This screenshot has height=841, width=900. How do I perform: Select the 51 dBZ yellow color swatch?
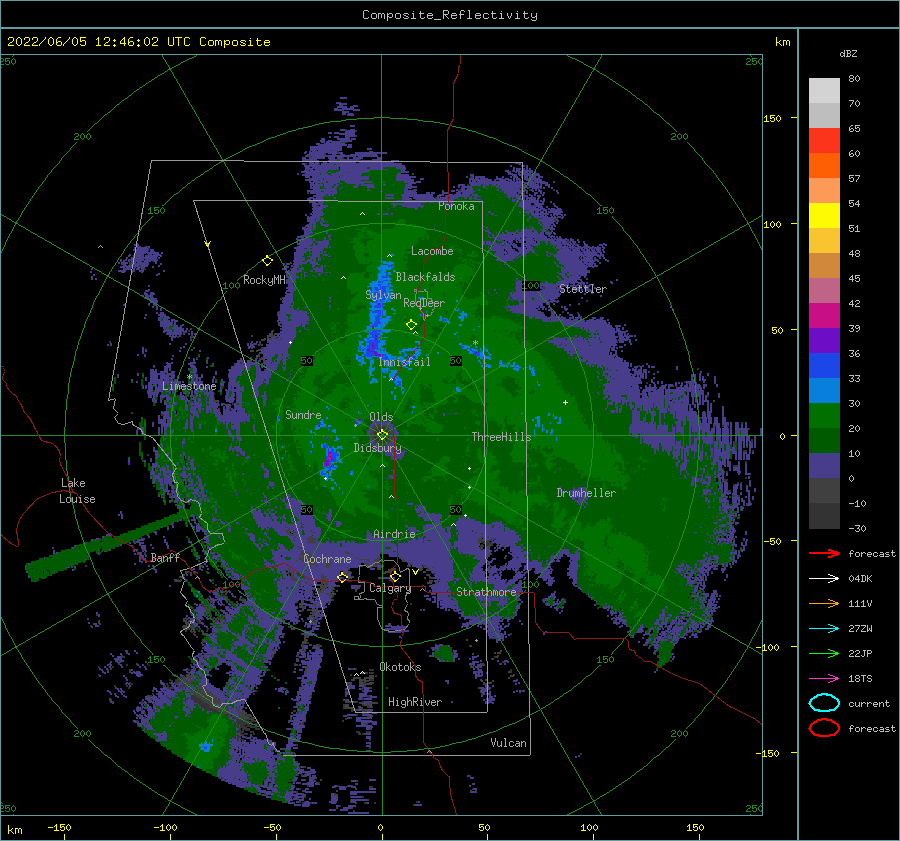824,215
